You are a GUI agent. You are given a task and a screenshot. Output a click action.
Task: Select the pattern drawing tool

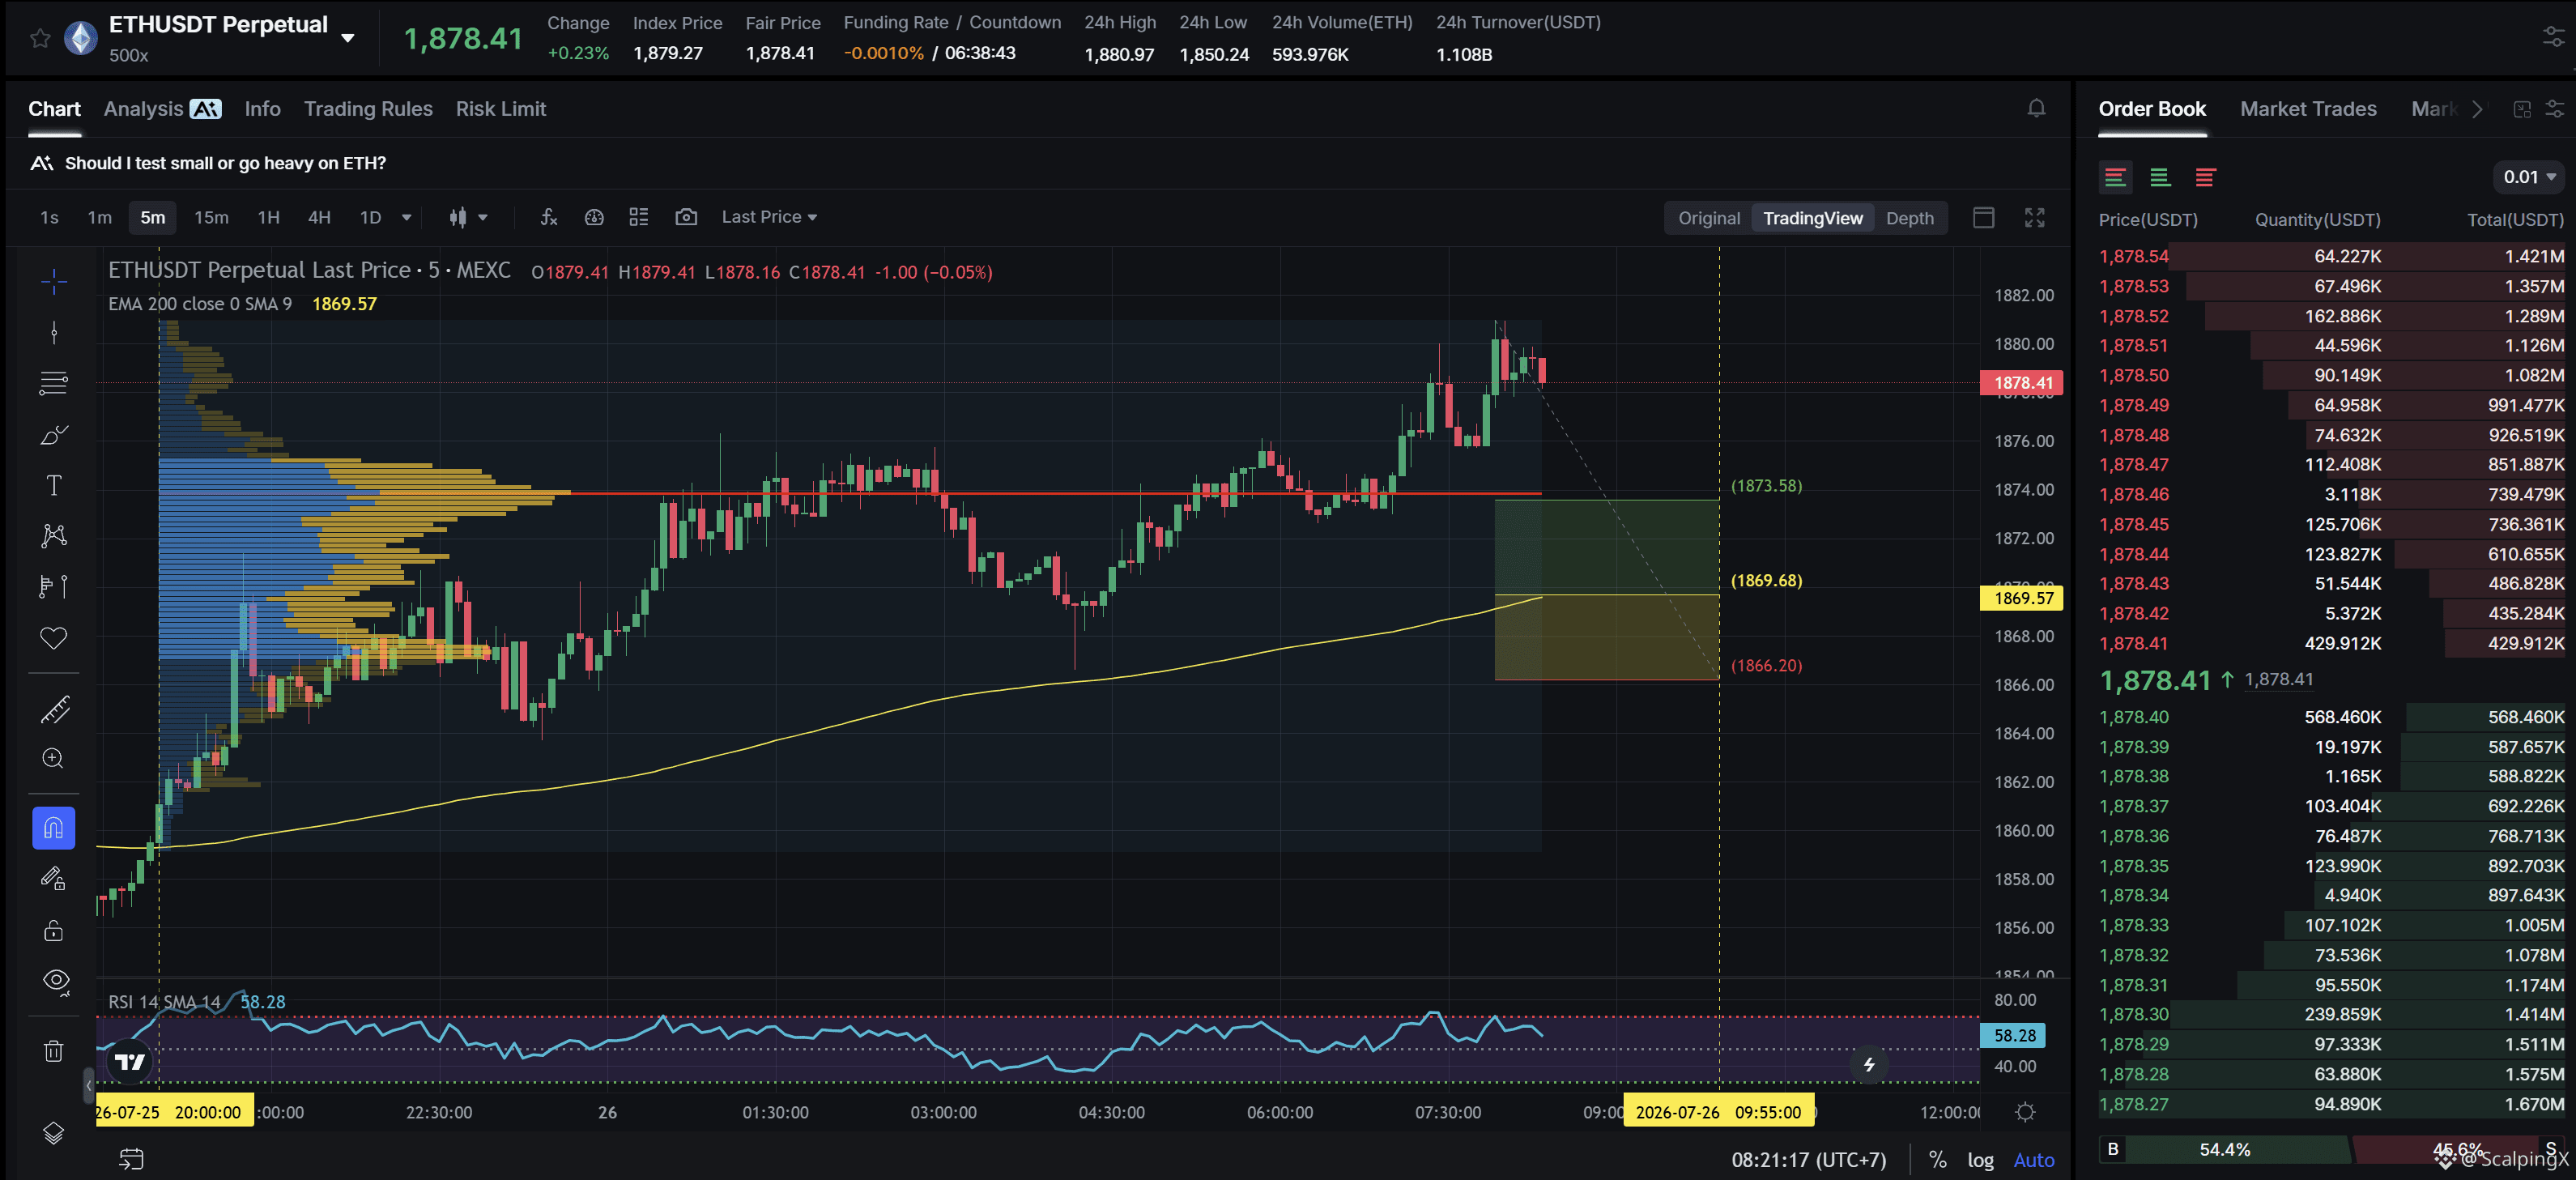[54, 536]
